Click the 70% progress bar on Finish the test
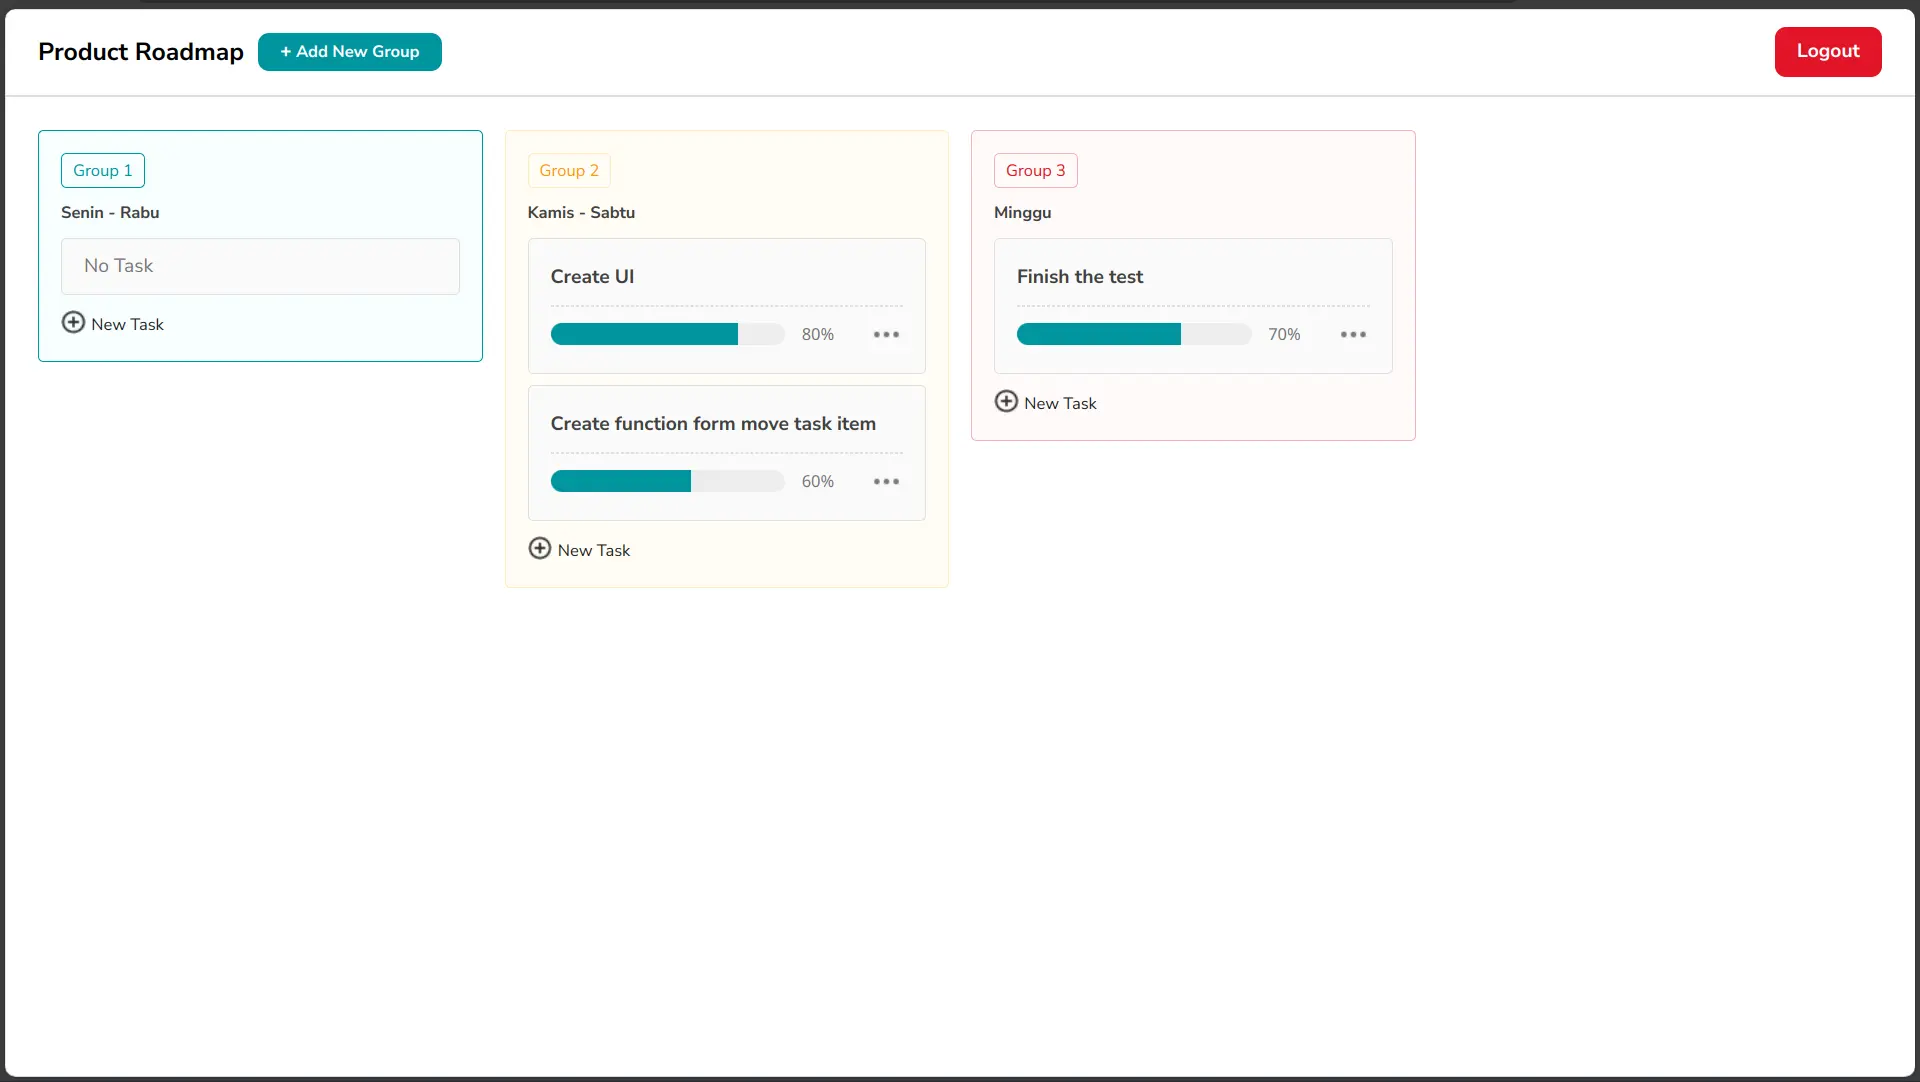Screen dimensions: 1920x1082 [x=1133, y=334]
